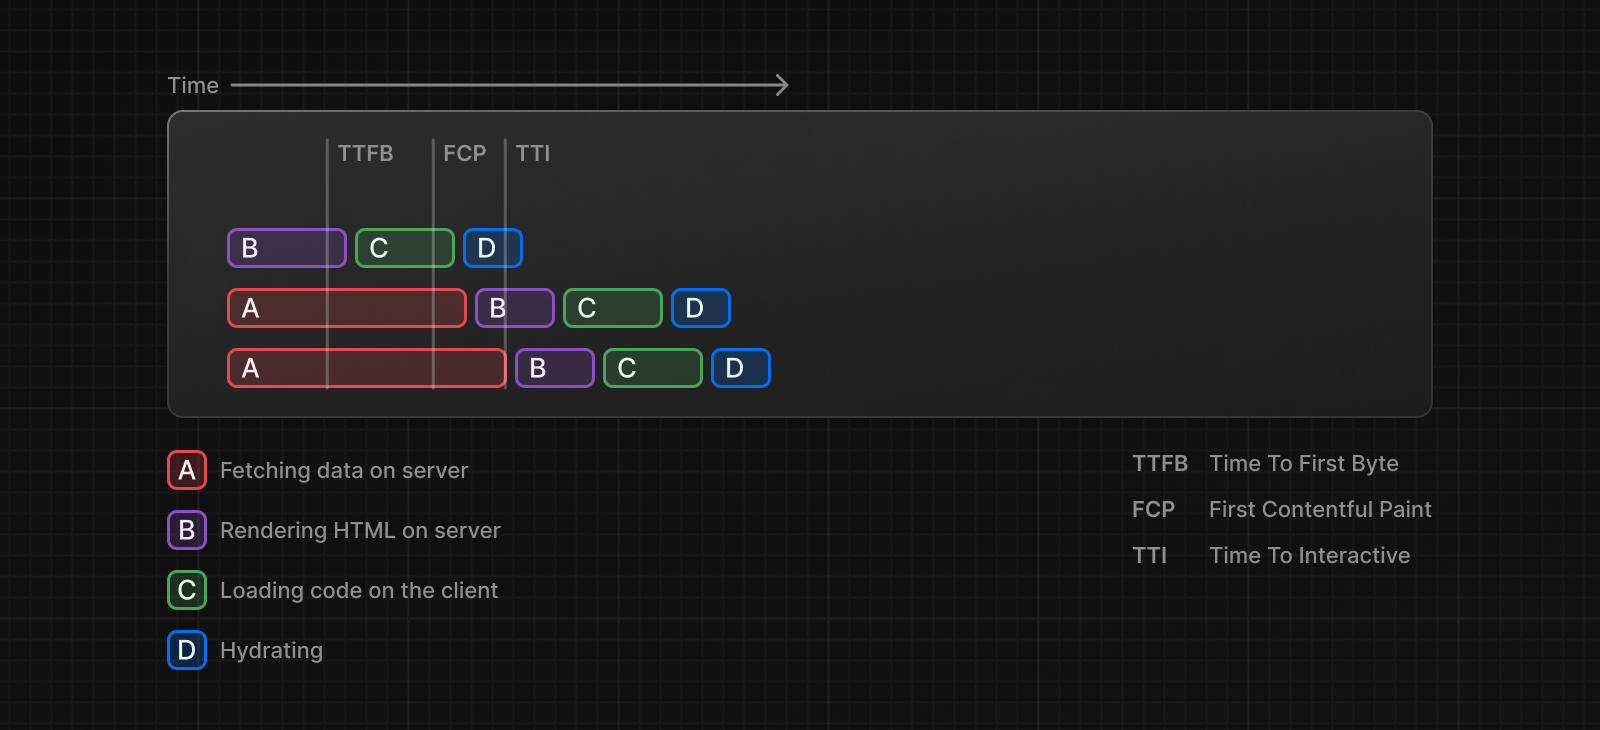Click the blue D legend icon
The image size is (1600, 730).
pos(187,650)
